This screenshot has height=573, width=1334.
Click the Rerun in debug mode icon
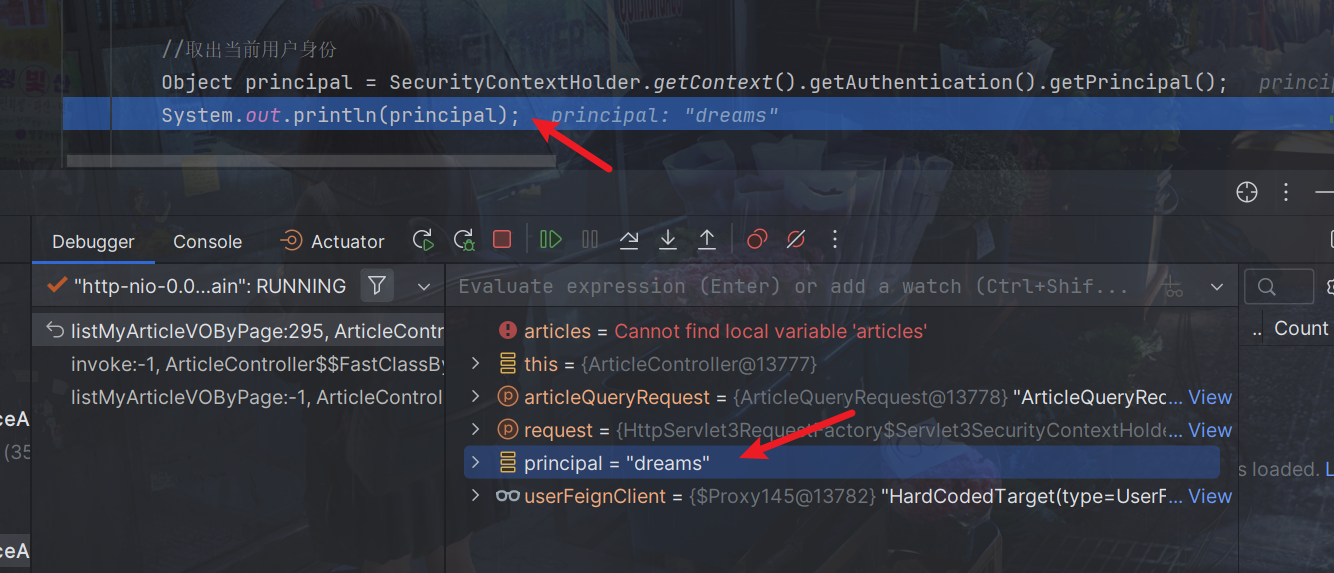464,240
